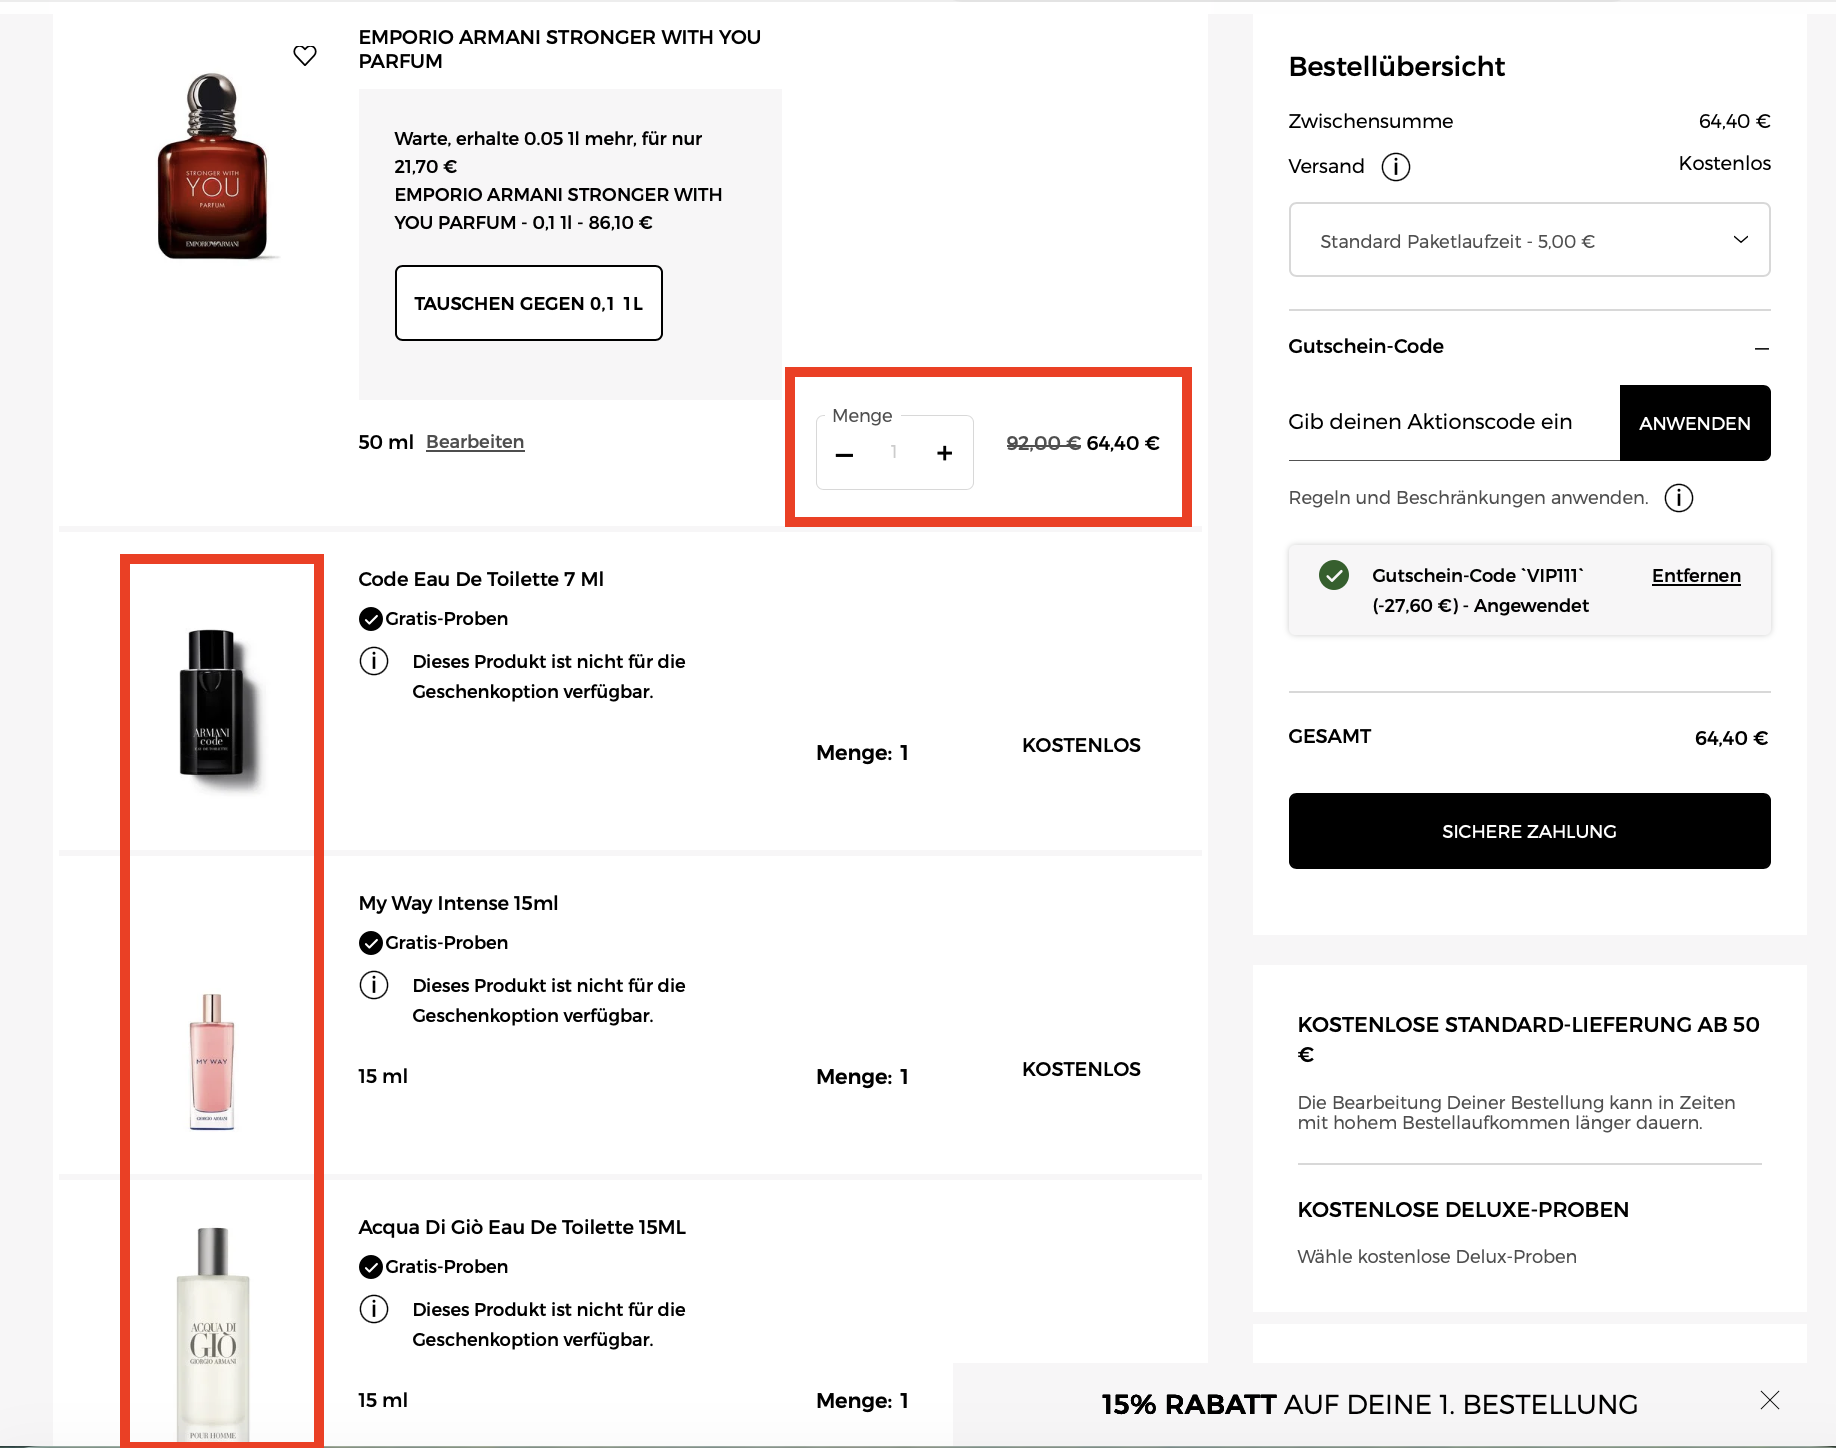
Task: Open the Armani Code sample image
Action: coord(212,702)
